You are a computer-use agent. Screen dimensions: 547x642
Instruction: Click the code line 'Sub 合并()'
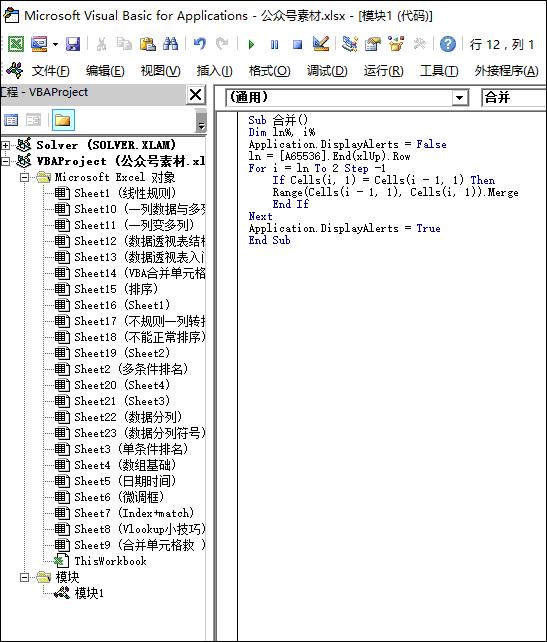[278, 120]
